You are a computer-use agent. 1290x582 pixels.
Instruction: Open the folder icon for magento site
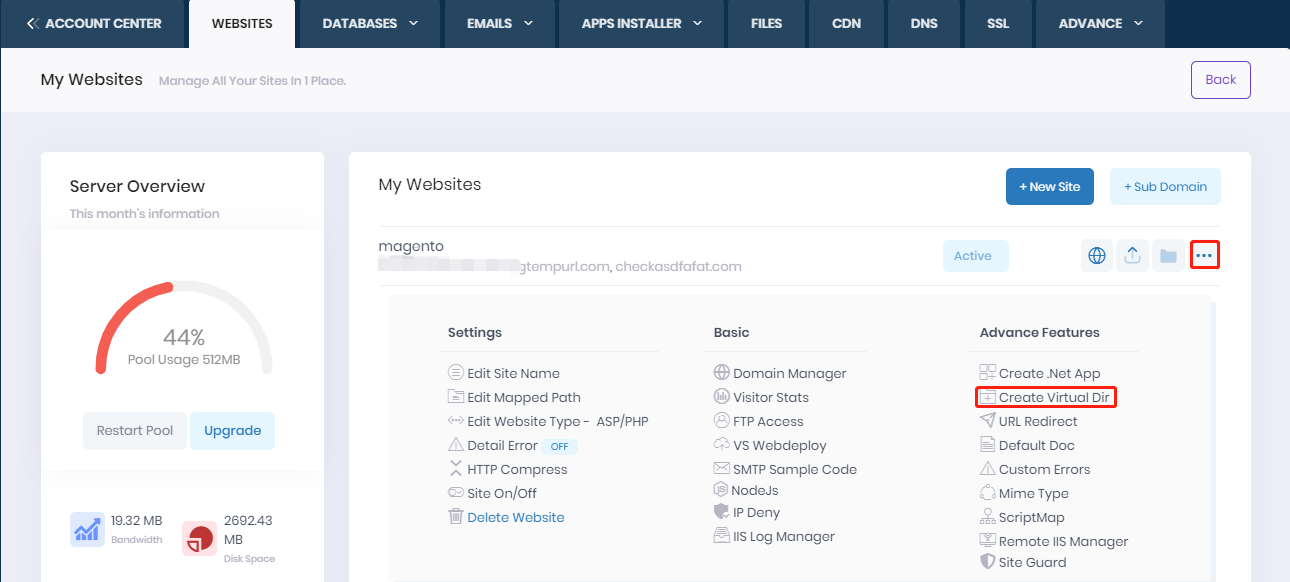pyautogui.click(x=1168, y=256)
